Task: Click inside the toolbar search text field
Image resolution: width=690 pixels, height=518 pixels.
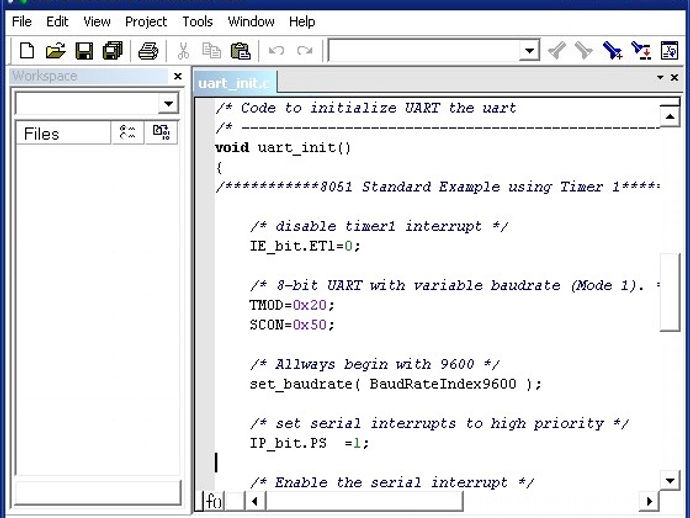Action: click(x=424, y=51)
